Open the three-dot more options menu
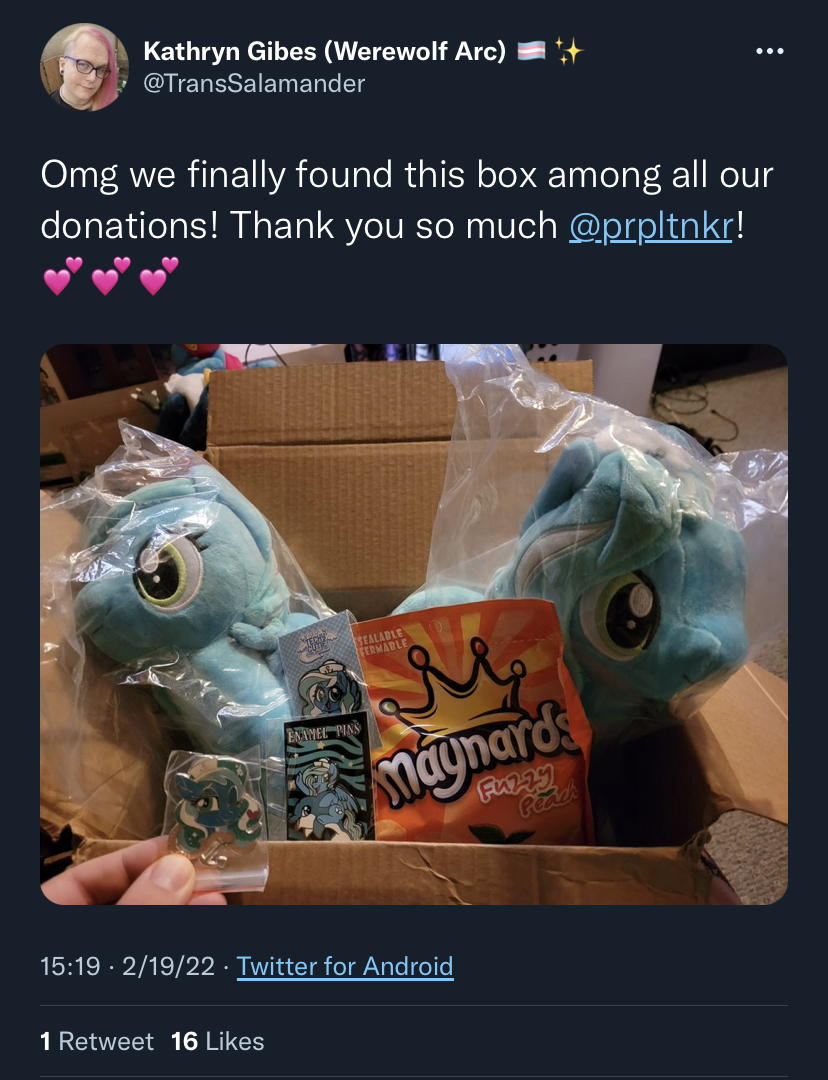 tap(769, 51)
